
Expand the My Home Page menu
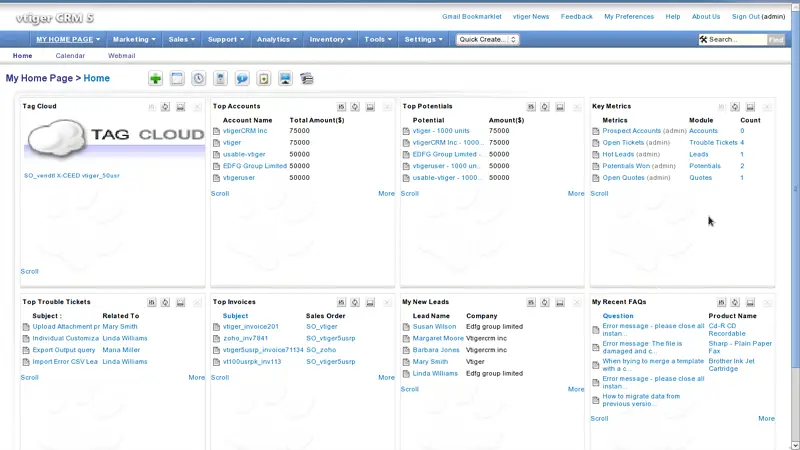coord(68,39)
